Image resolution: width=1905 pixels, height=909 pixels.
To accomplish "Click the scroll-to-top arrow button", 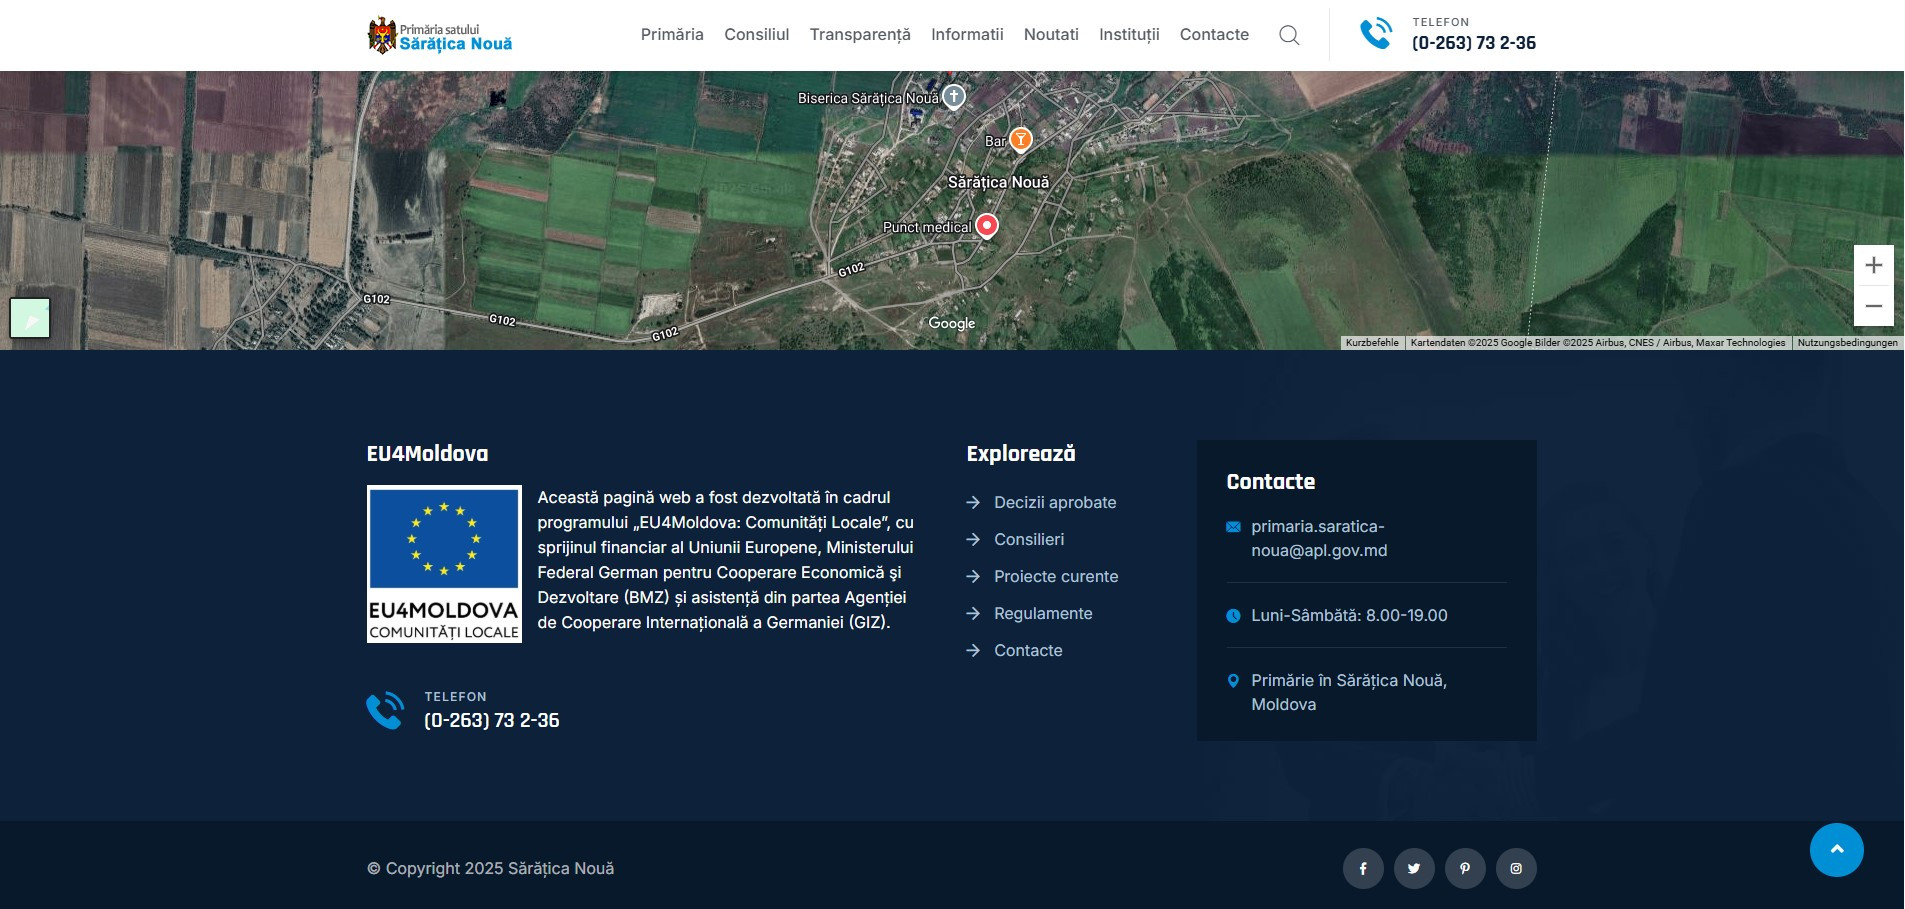I will [x=1836, y=850].
